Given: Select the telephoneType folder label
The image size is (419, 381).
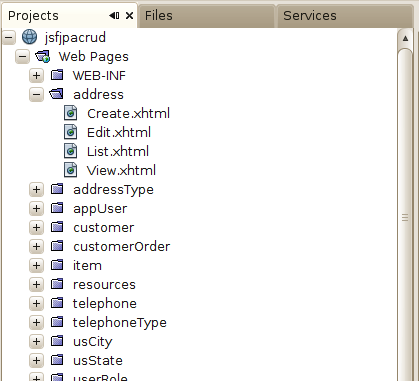Looking at the screenshot, I should click(119, 323).
